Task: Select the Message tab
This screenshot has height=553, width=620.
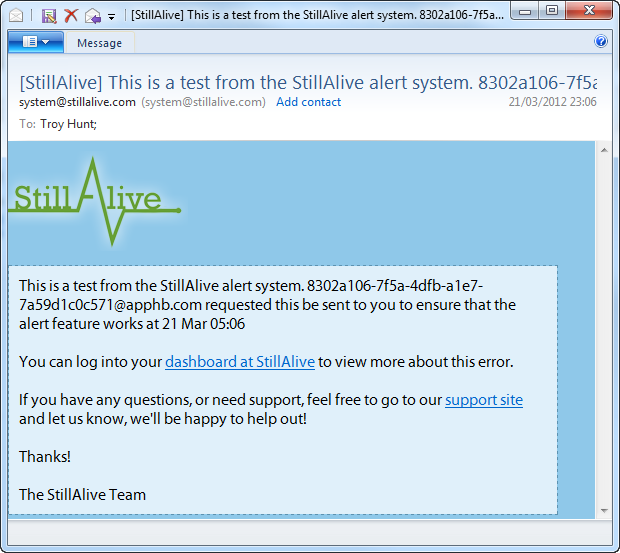Action: coord(100,43)
